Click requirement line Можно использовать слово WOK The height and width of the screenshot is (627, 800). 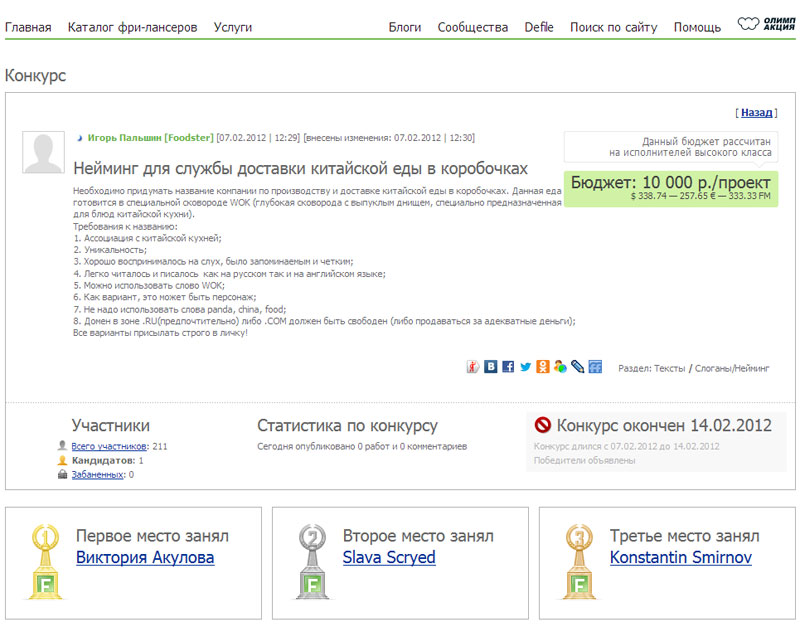pos(149,285)
